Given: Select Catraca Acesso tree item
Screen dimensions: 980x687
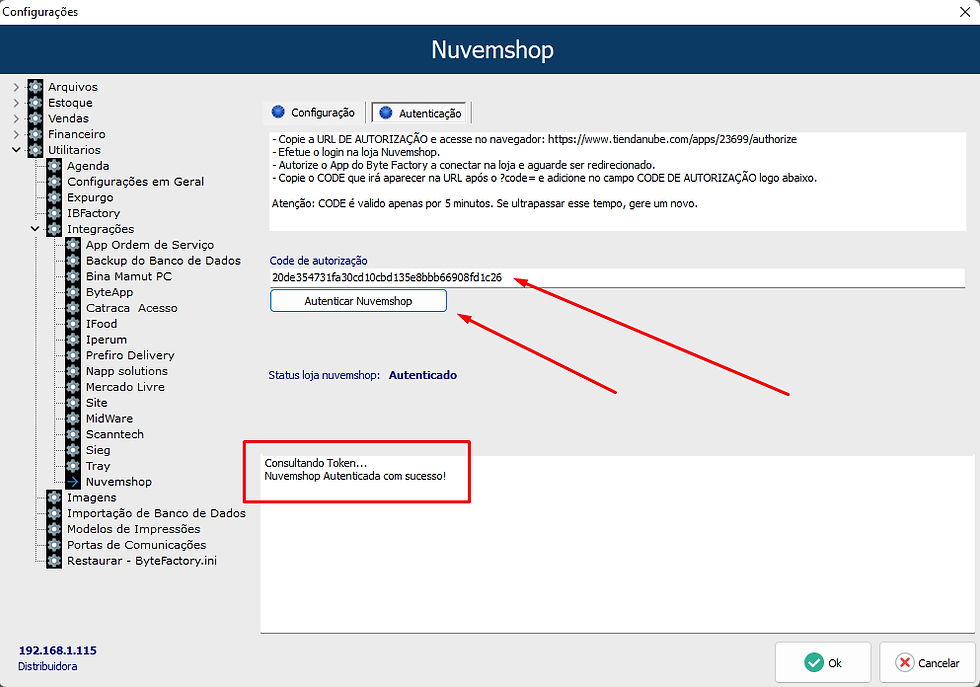Looking at the screenshot, I should 132,308.
